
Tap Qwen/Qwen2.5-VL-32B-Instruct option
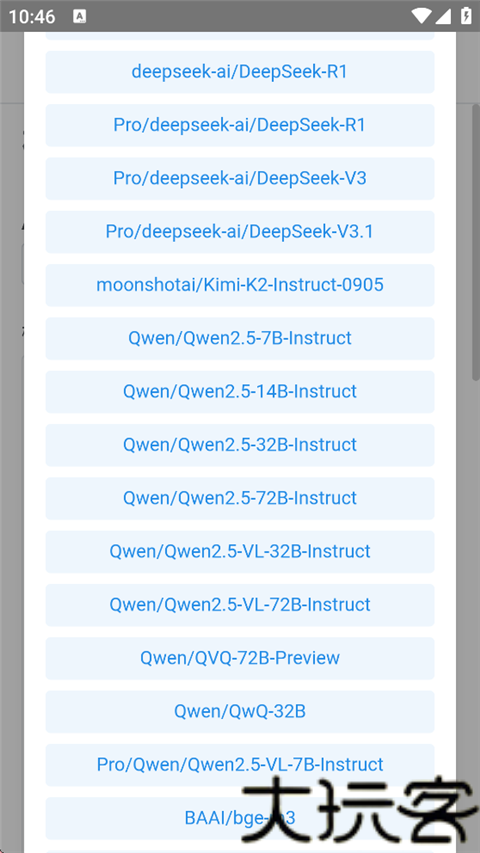point(239,552)
